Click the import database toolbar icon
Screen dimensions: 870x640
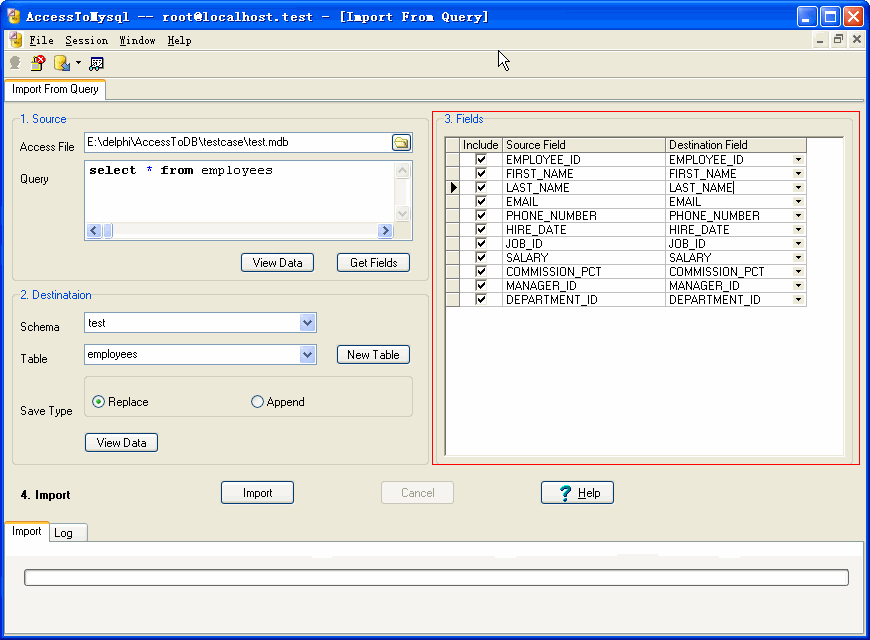(62, 63)
